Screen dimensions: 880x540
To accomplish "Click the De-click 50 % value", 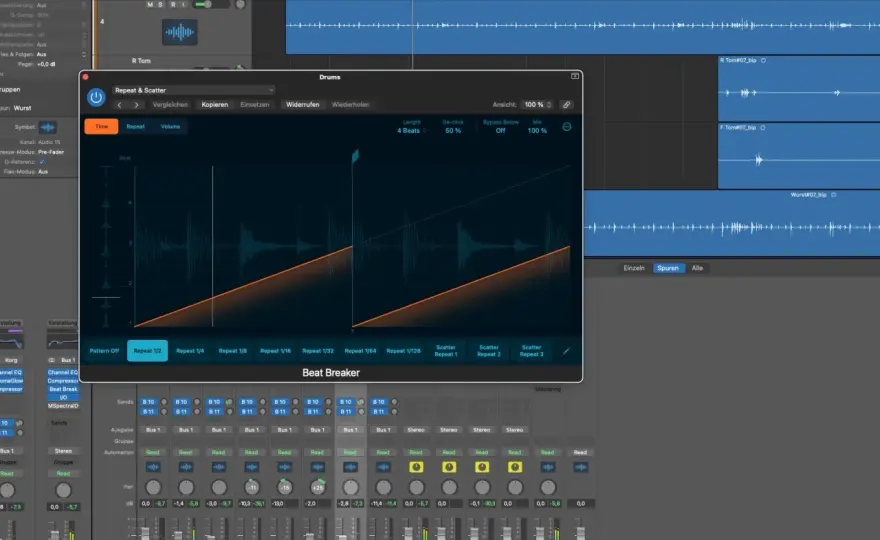I will (x=453, y=131).
